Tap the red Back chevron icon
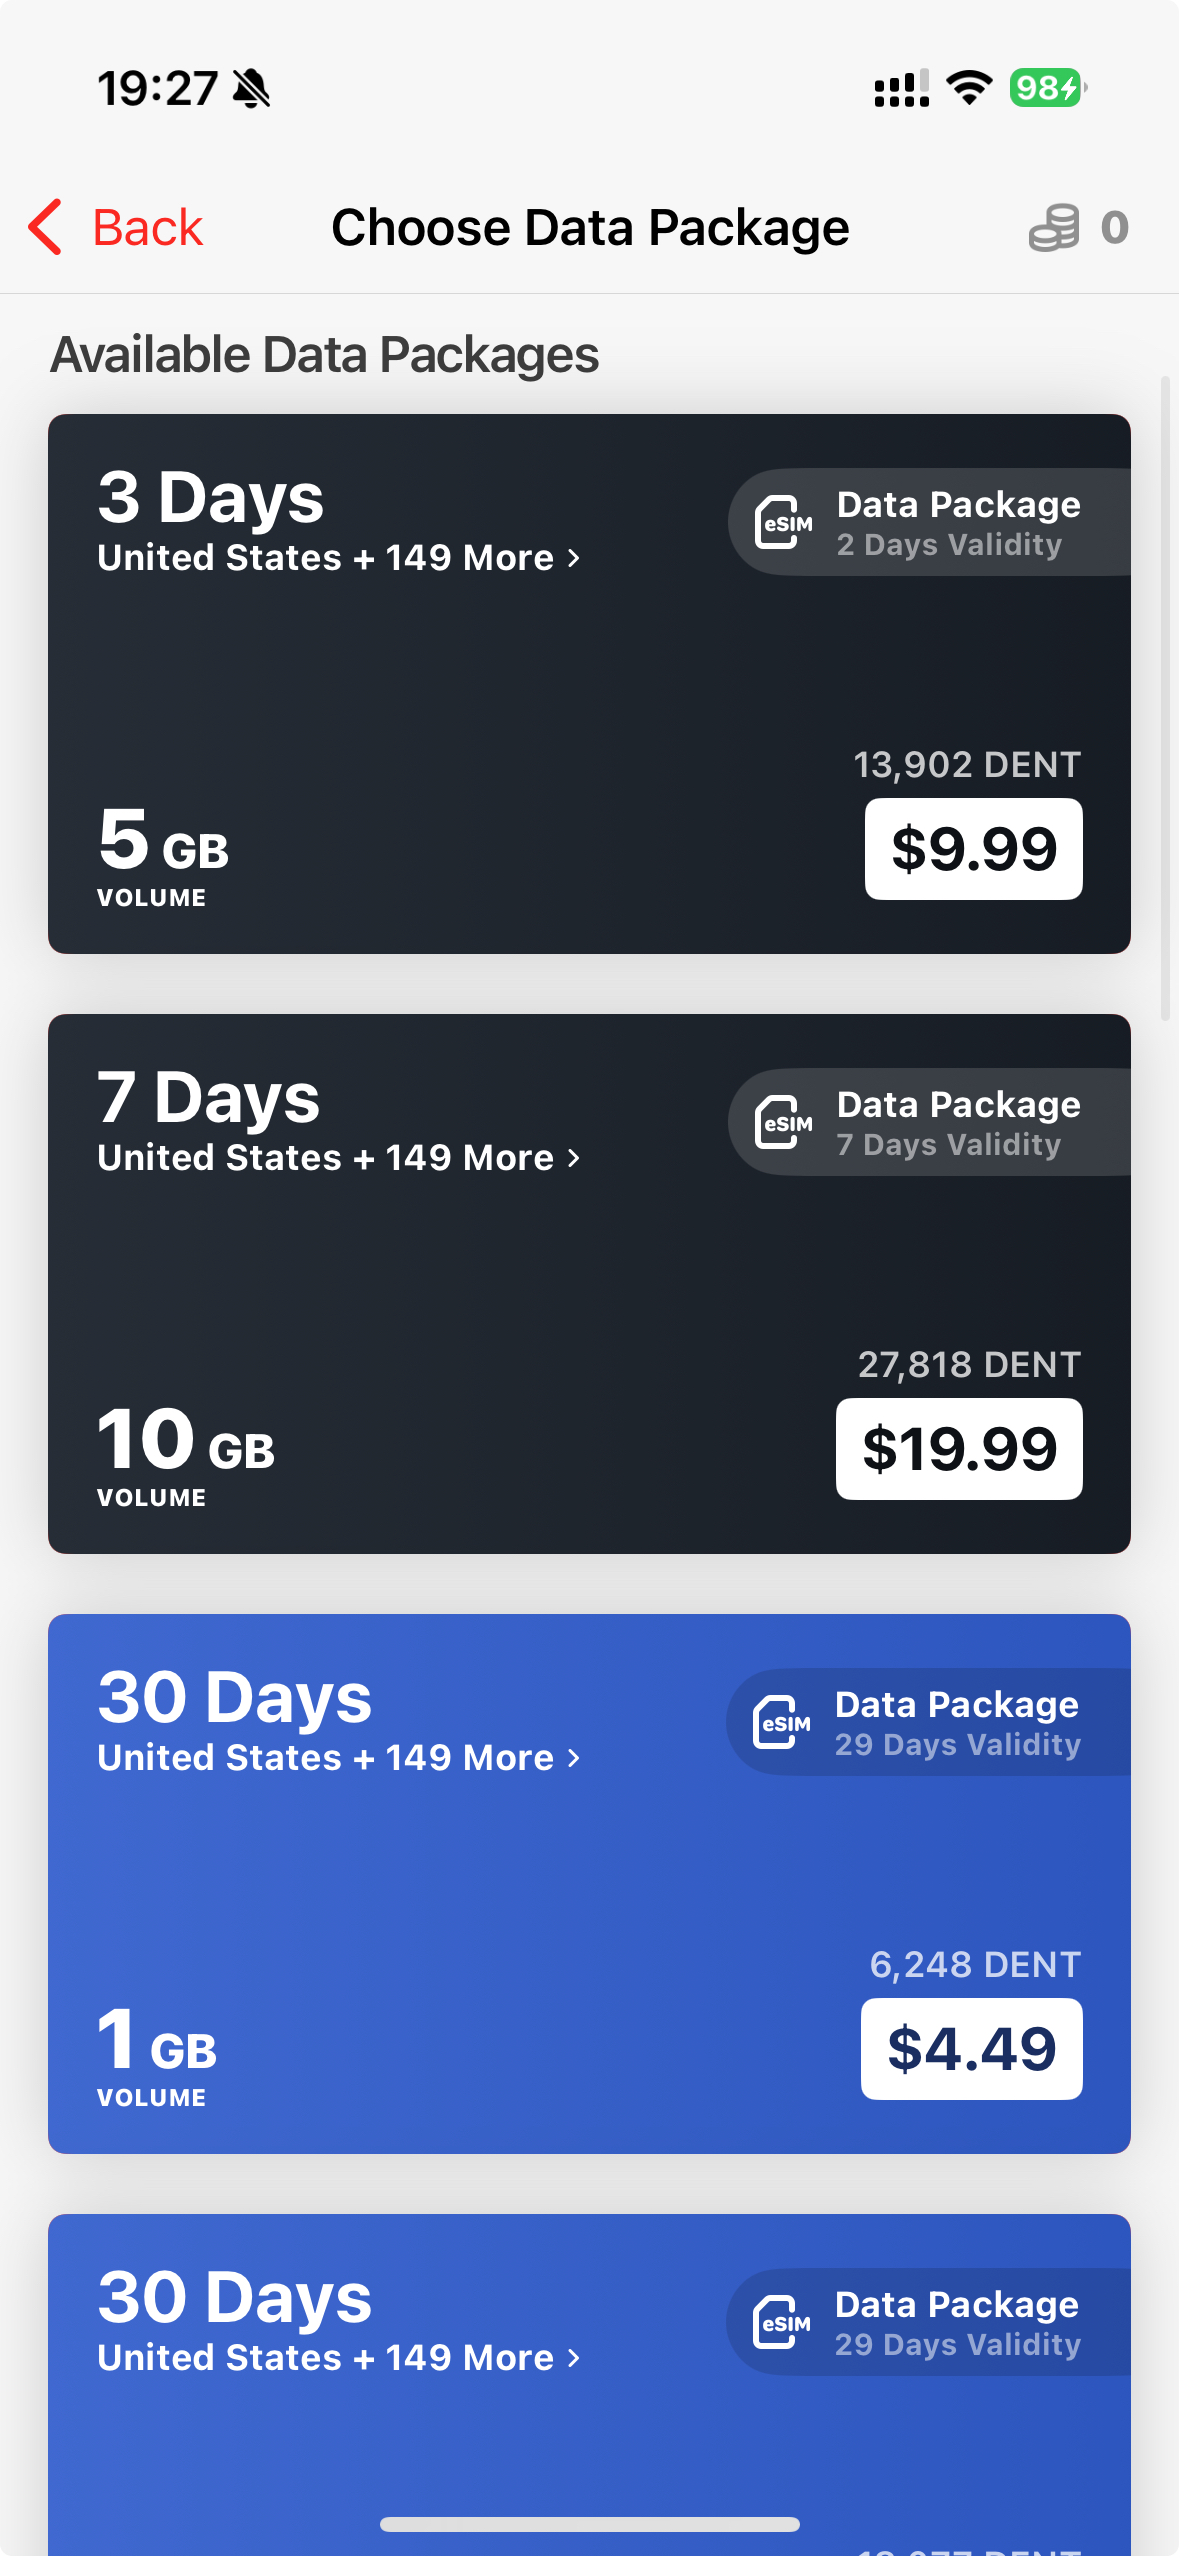1179x2556 pixels. 46,227
